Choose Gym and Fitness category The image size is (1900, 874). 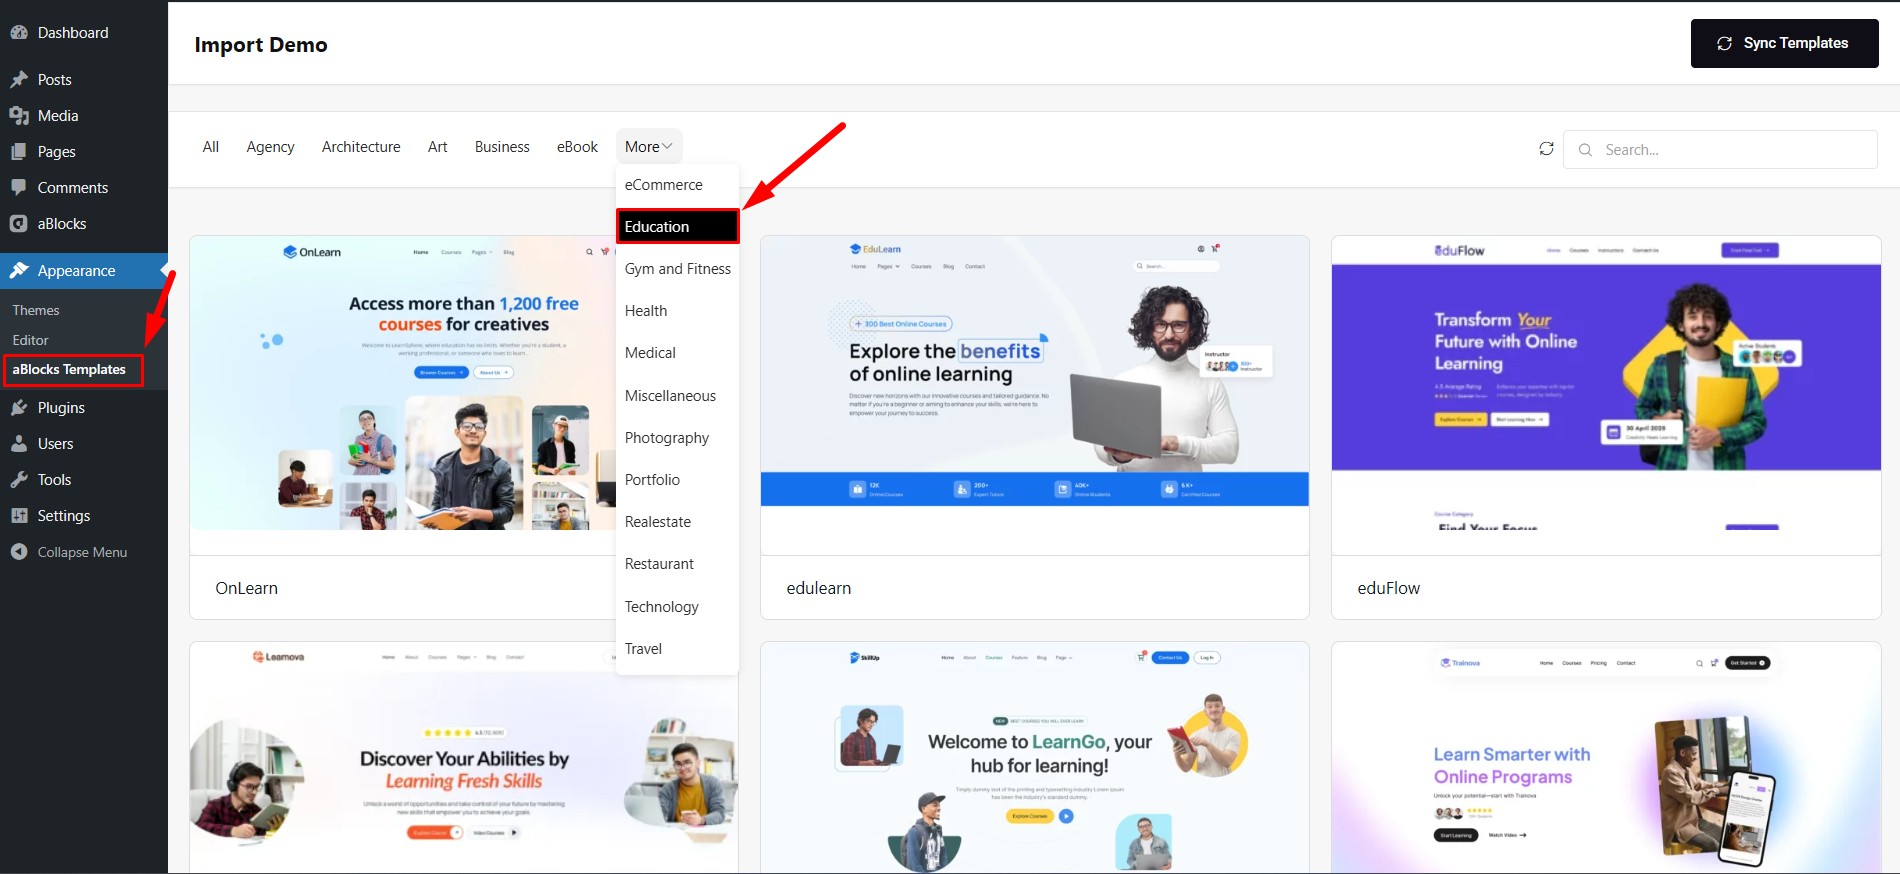(677, 269)
